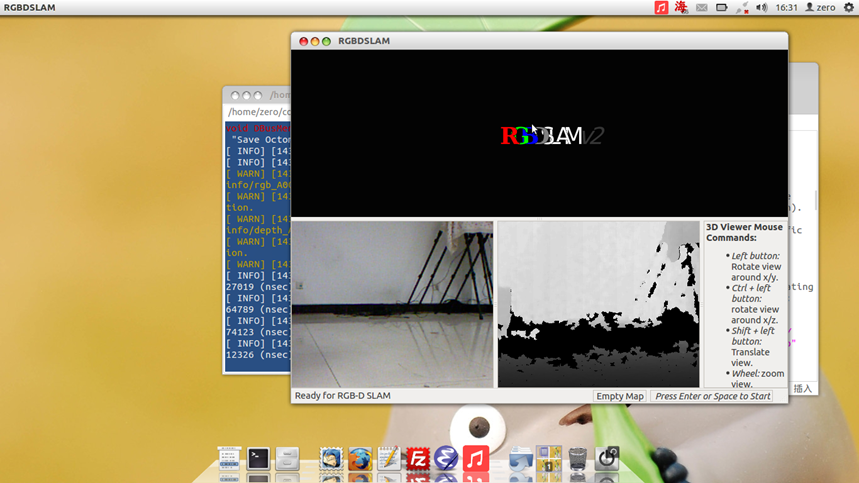Open the Trash in the dock
The width and height of the screenshot is (859, 483).
click(x=577, y=459)
